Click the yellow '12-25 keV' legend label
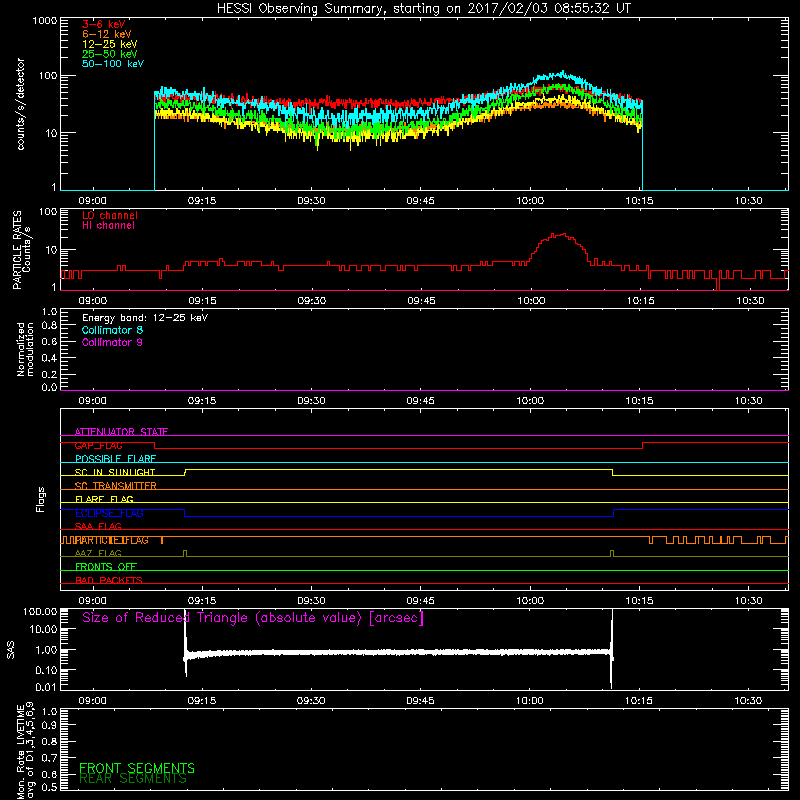 click(x=110, y=44)
